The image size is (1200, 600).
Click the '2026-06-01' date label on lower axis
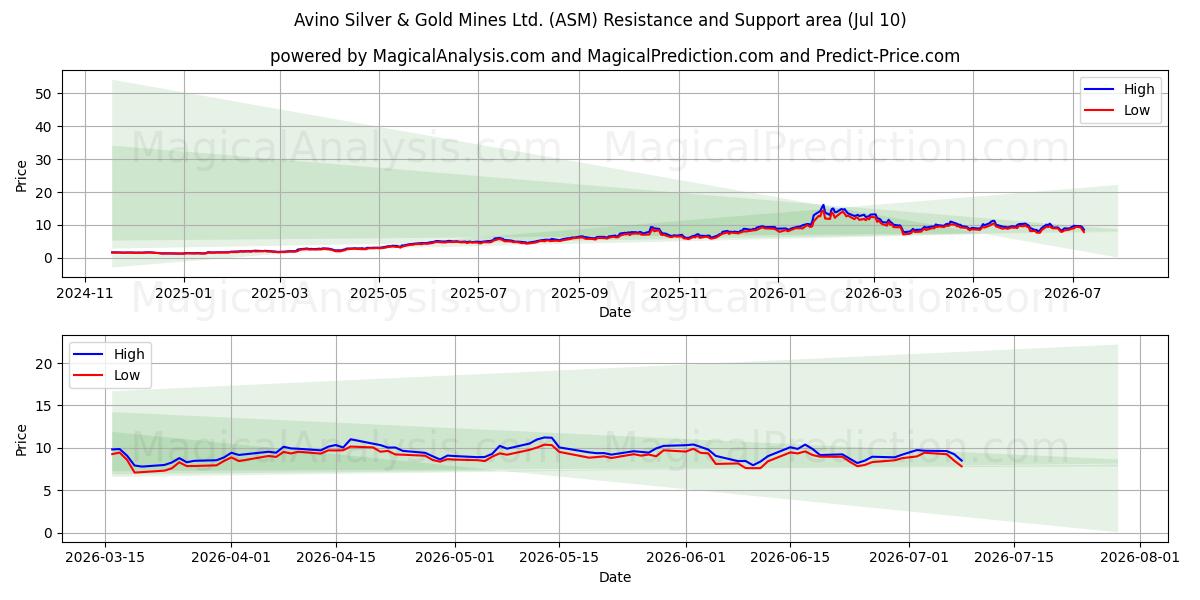686,558
